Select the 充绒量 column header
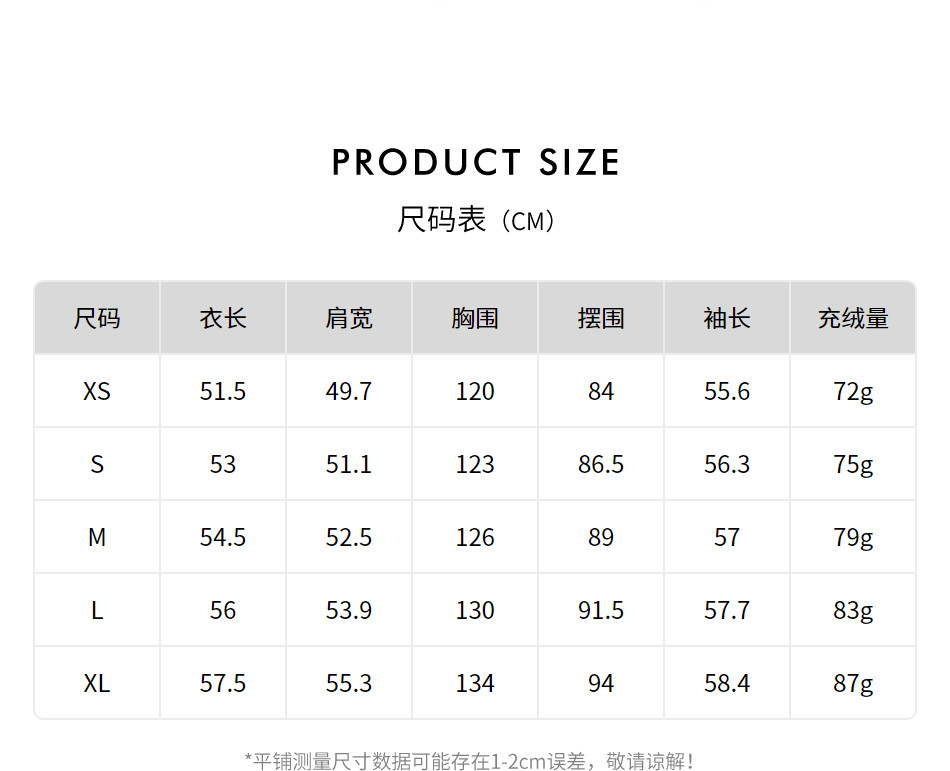The width and height of the screenshot is (950, 771). click(x=853, y=319)
